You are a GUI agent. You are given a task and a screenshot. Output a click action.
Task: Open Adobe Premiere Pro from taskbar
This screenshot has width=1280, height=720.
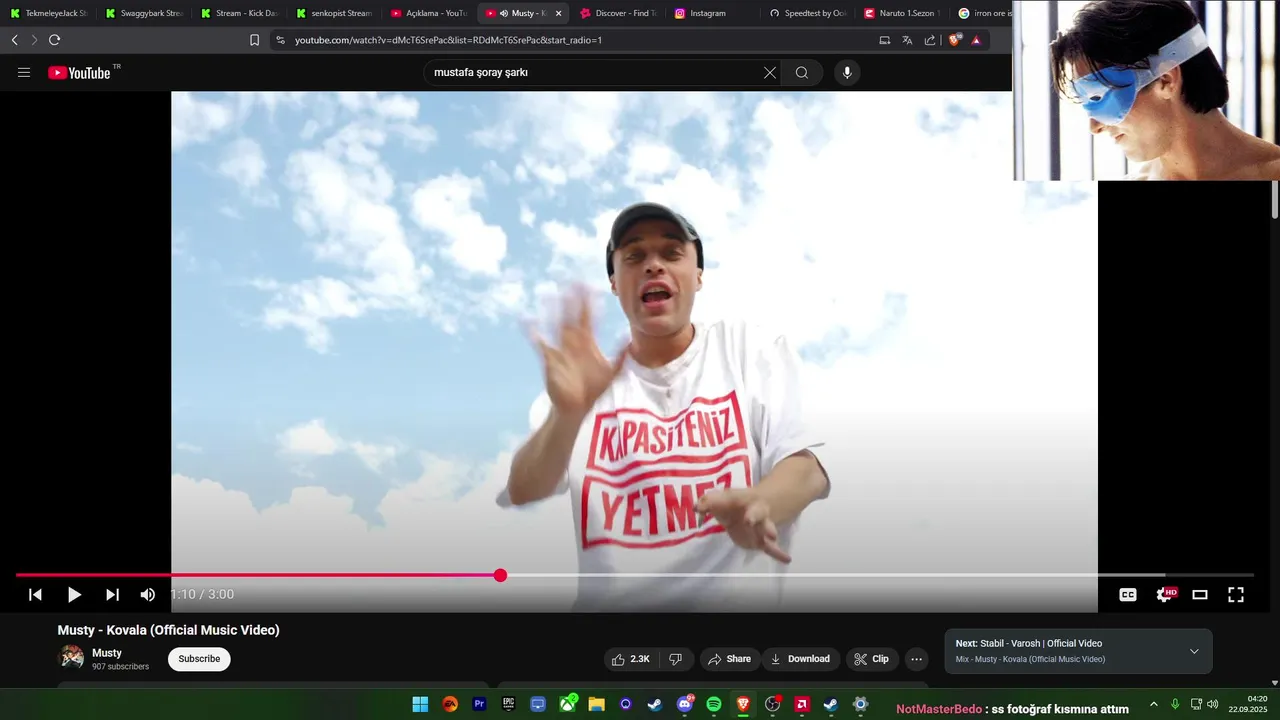pyautogui.click(x=479, y=704)
